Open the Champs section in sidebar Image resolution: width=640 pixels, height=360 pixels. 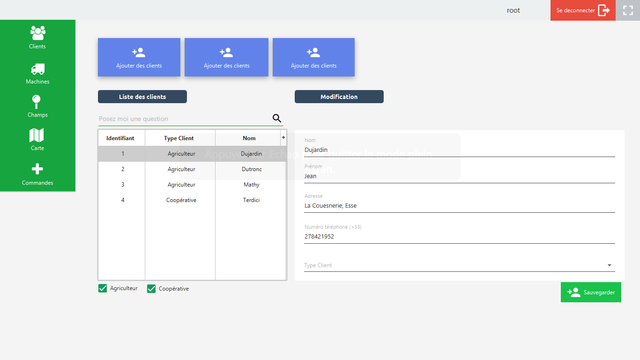coord(37,107)
